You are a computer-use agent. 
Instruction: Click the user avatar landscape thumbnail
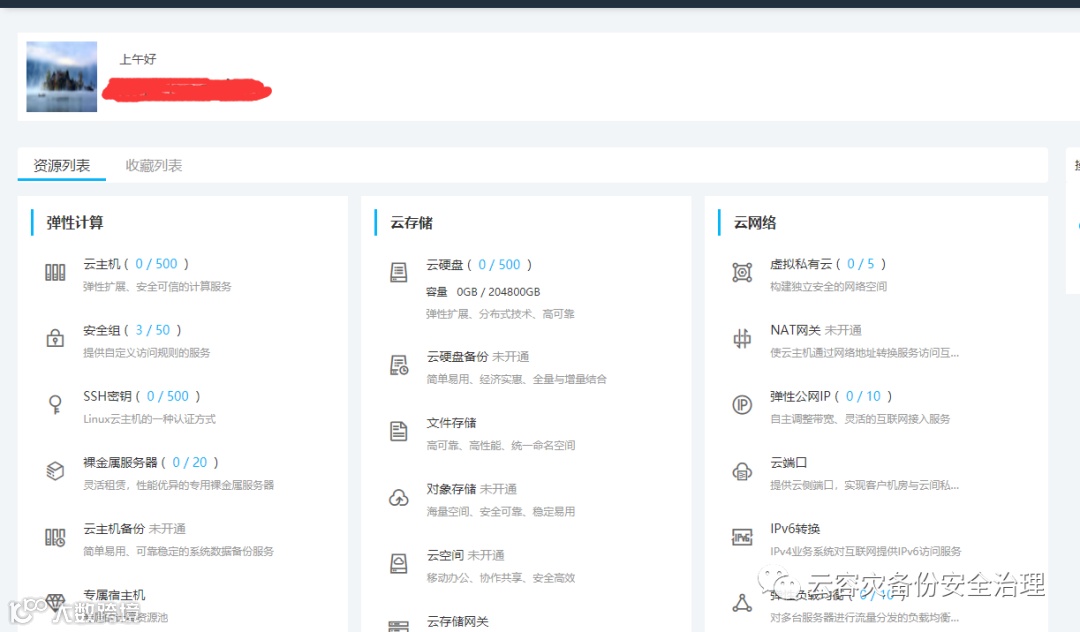click(x=61, y=76)
